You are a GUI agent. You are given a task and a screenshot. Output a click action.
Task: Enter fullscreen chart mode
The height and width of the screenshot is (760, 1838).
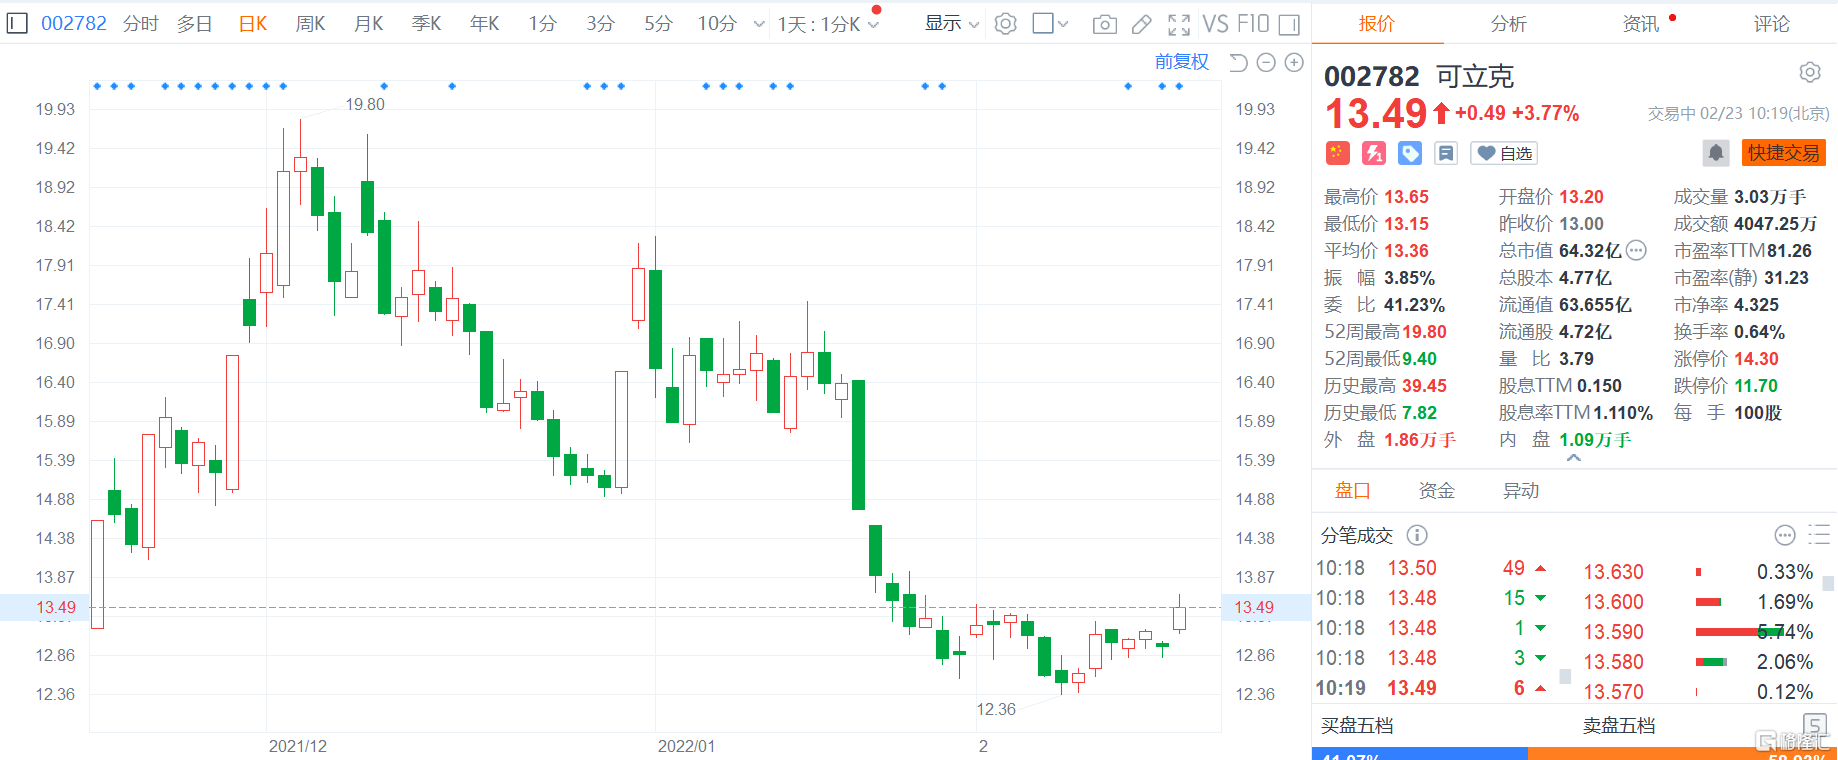click(1179, 24)
